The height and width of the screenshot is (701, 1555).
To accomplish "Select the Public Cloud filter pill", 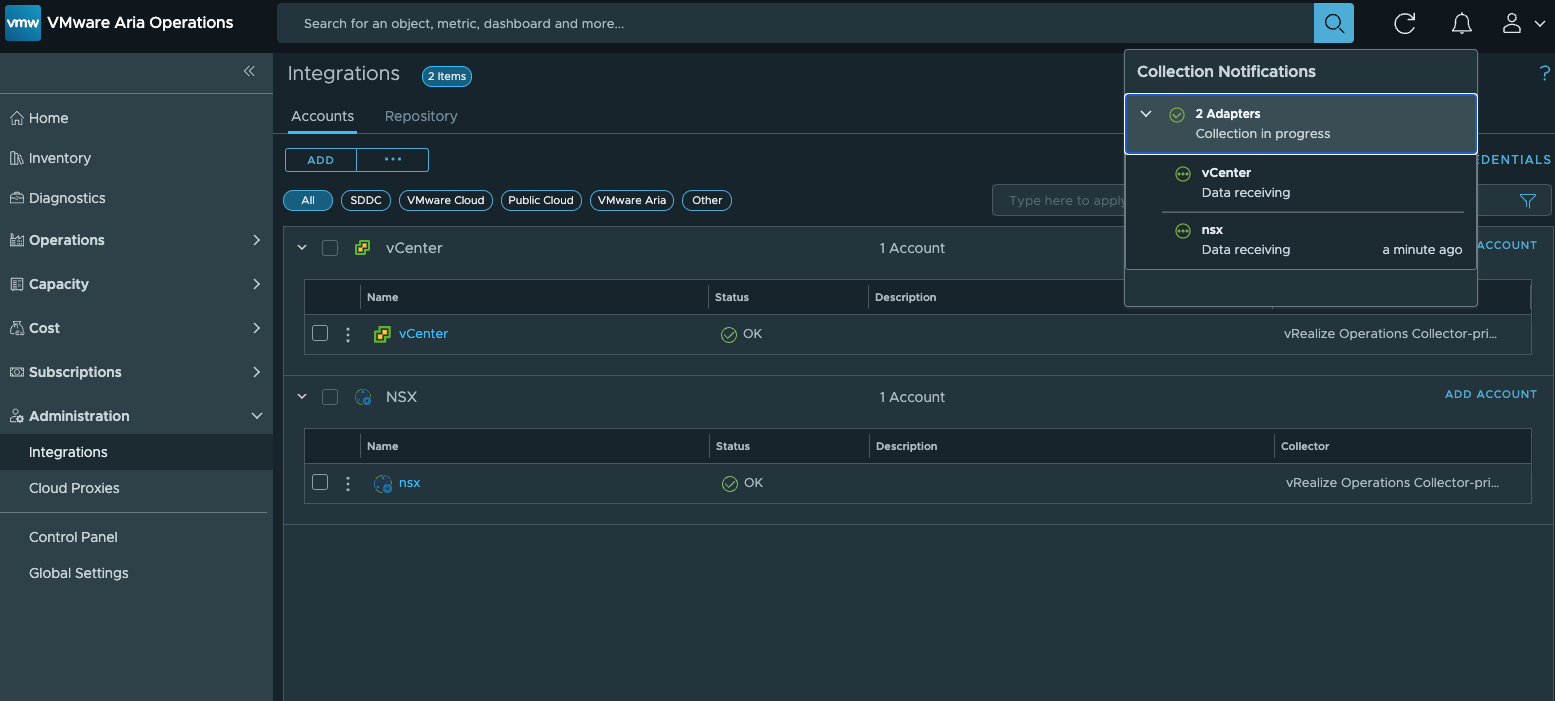I will pyautogui.click(x=541, y=200).
